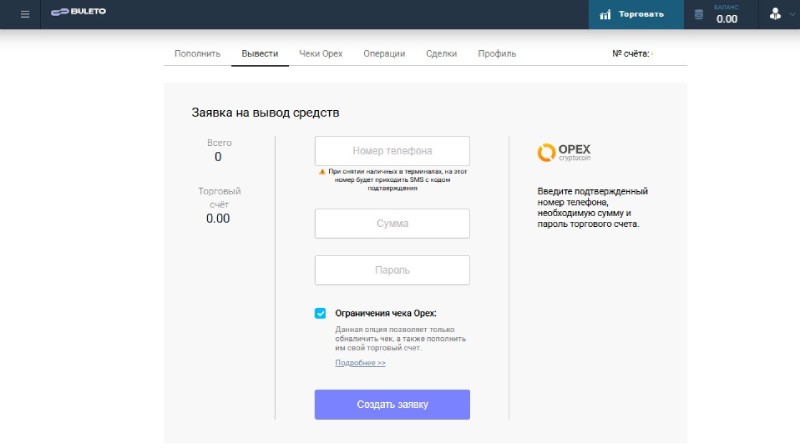Click the 0.00 value under Торговый счёт
Screen dimensions: 800x448
[x=218, y=218]
